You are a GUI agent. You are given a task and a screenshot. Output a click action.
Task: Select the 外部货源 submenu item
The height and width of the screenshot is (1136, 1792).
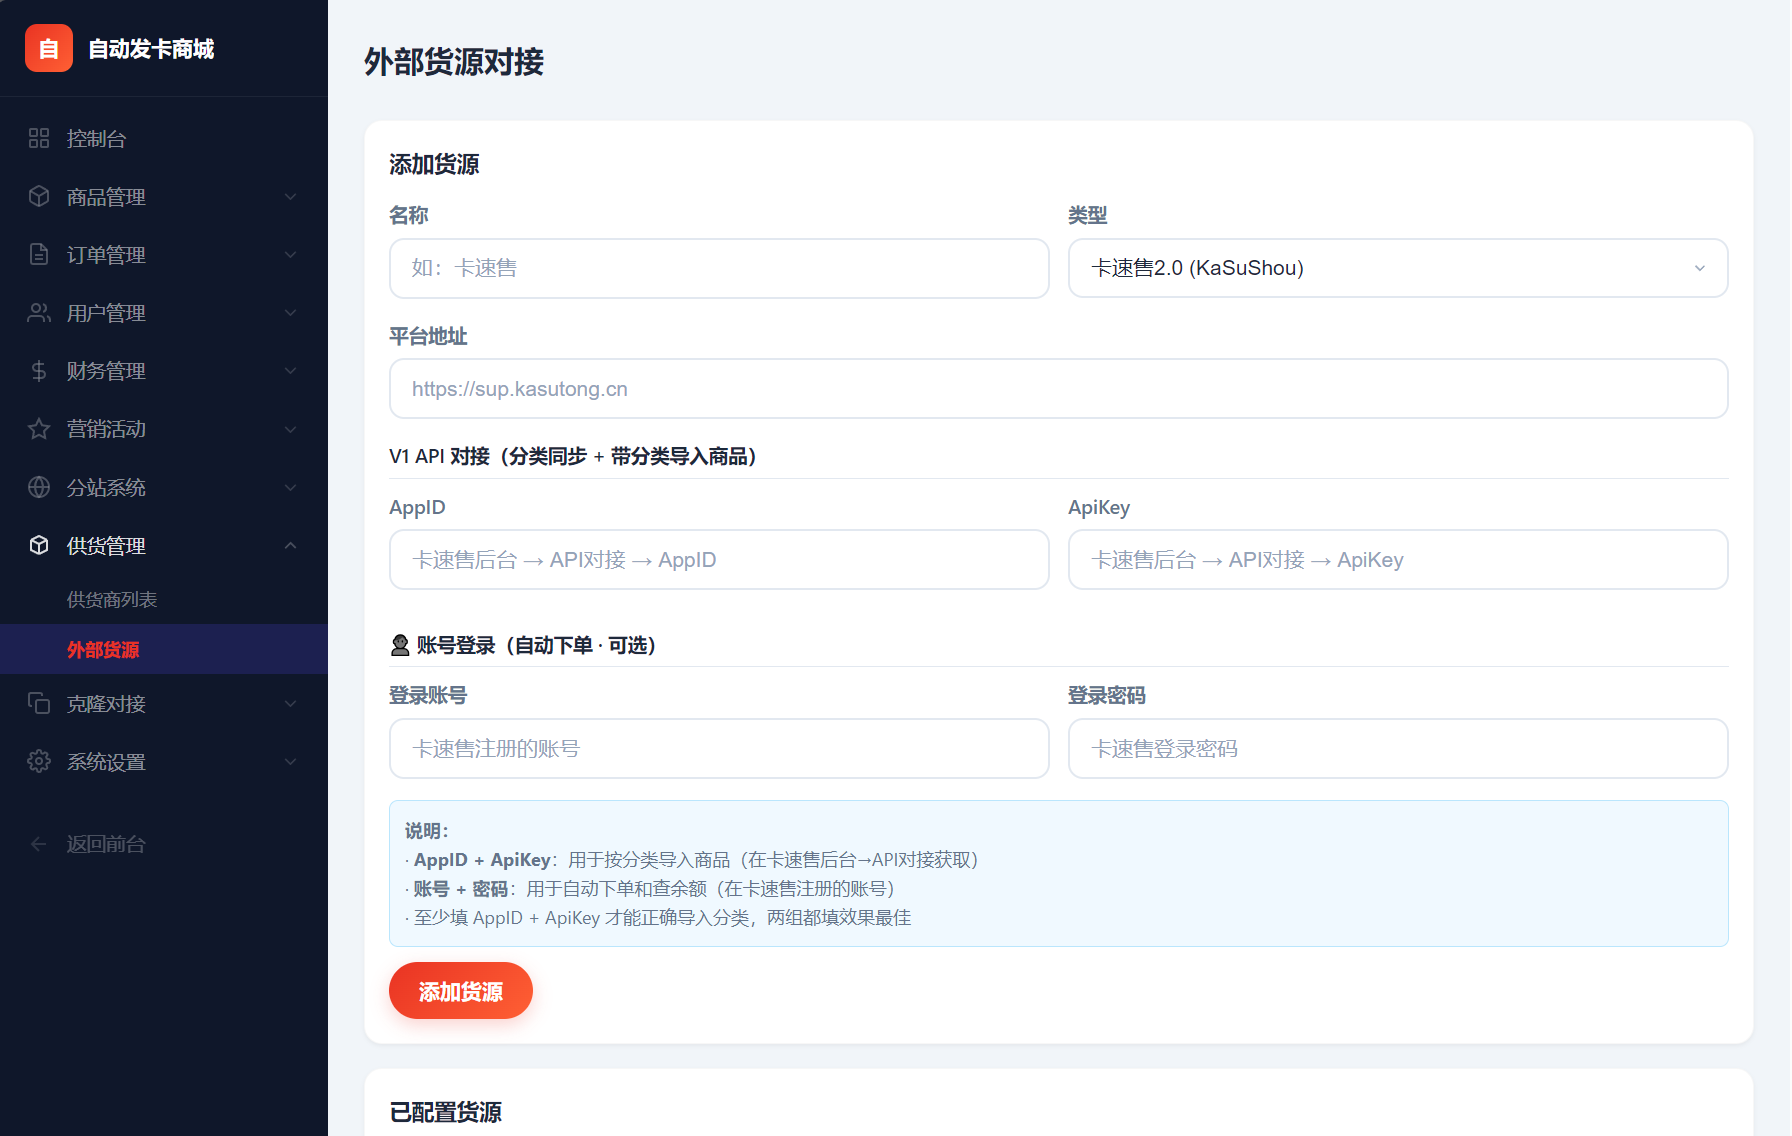(103, 649)
